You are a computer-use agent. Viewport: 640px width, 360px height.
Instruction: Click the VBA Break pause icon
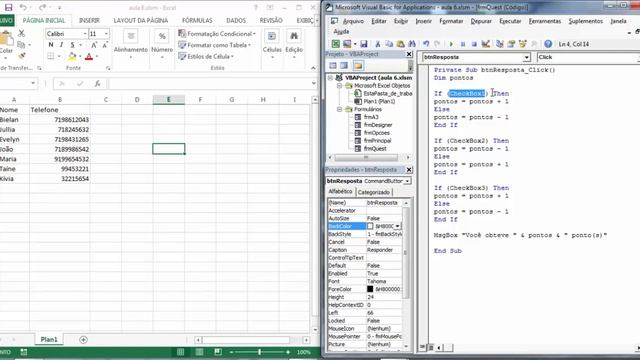click(463, 44)
